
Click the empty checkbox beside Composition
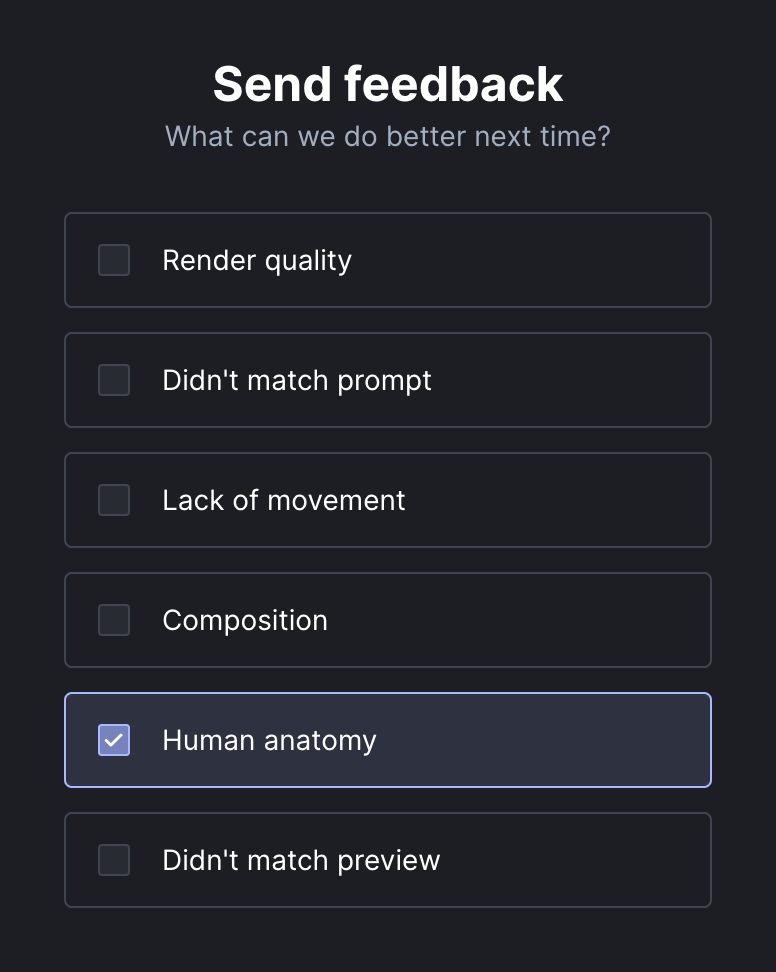coord(113,620)
